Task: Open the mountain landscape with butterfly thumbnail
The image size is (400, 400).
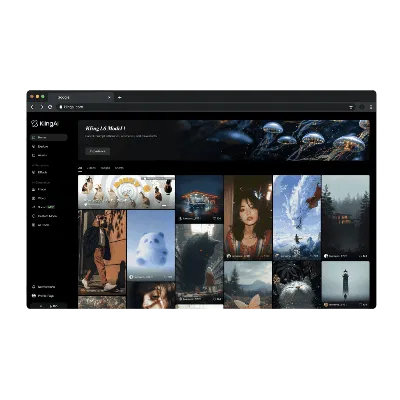Action: pyautogui.click(x=248, y=285)
